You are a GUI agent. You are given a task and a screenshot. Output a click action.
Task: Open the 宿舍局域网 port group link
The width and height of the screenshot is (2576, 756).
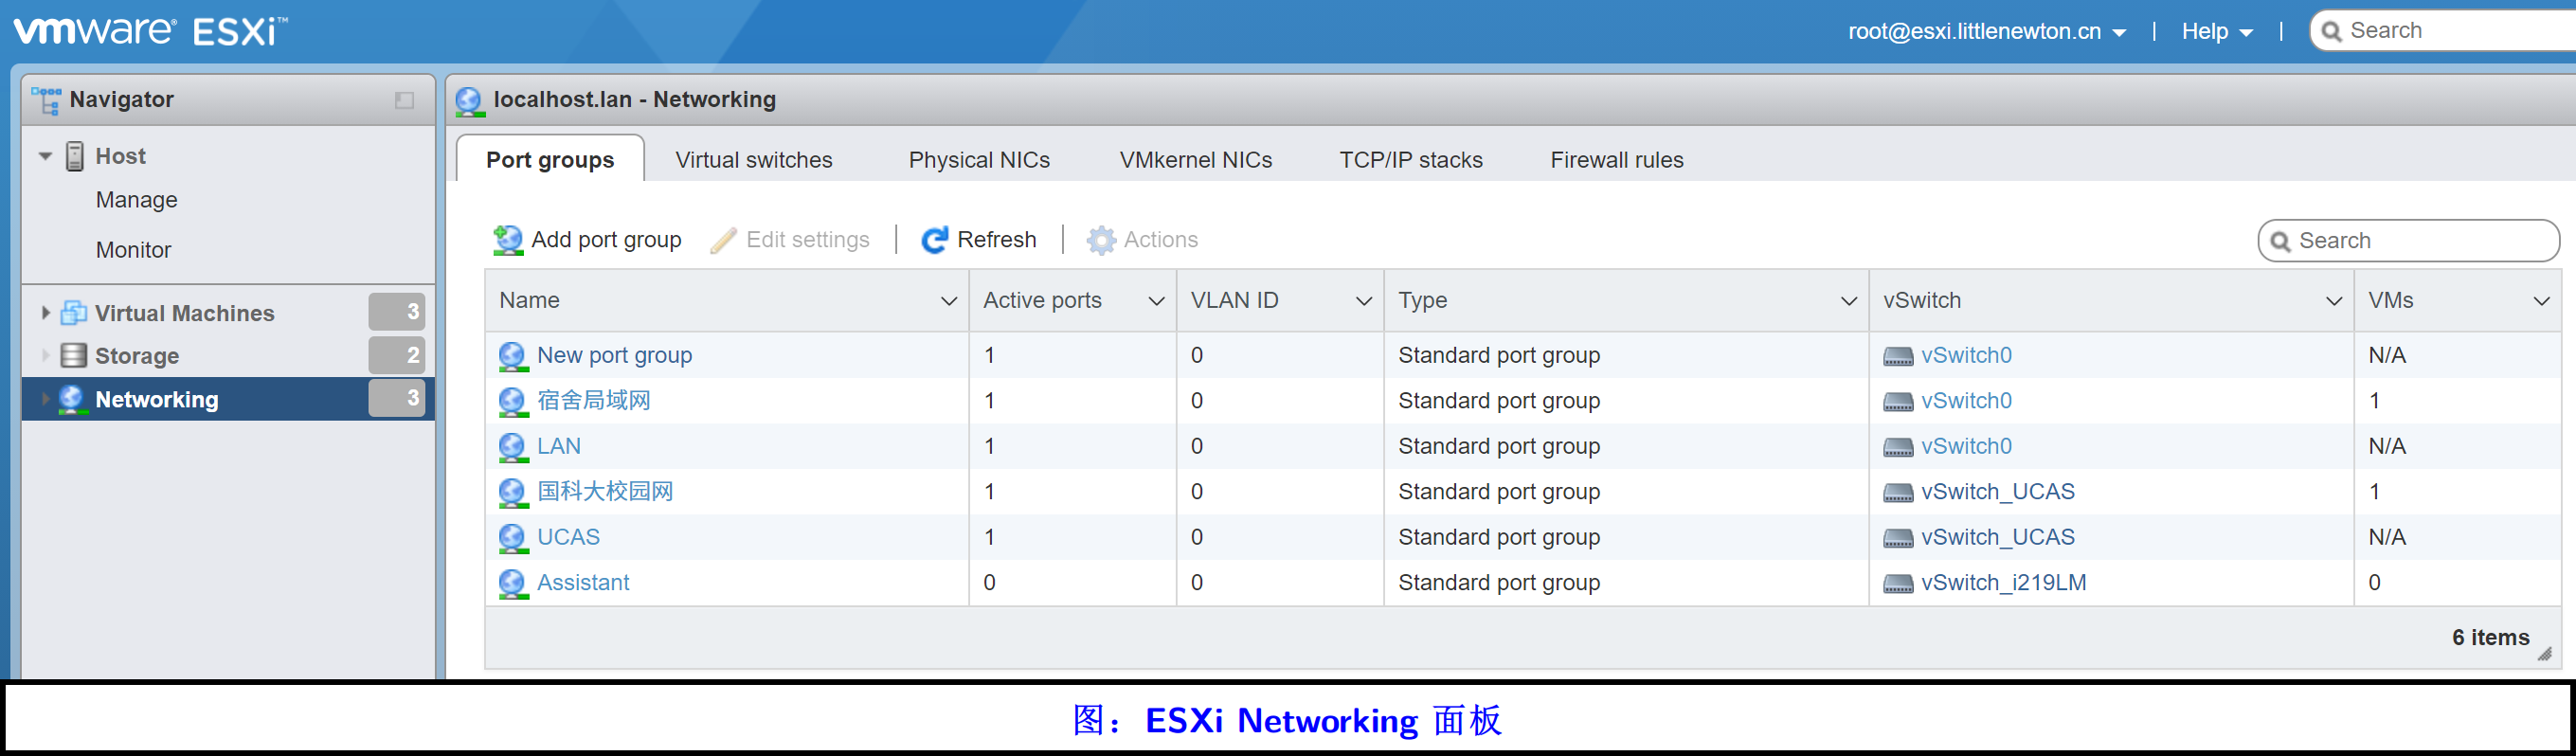[594, 401]
